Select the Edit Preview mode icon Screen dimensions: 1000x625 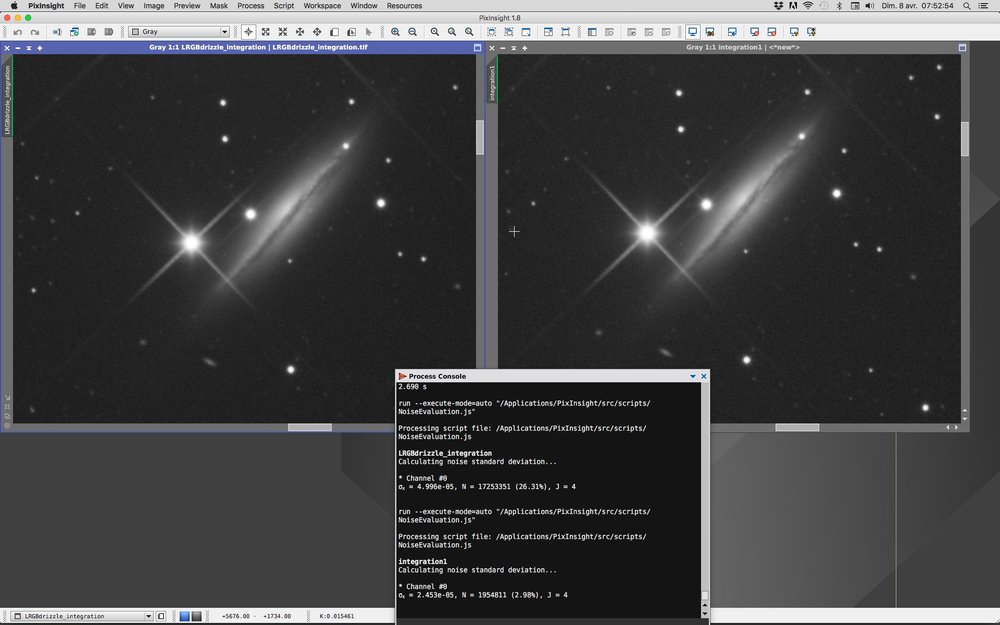click(x=351, y=32)
